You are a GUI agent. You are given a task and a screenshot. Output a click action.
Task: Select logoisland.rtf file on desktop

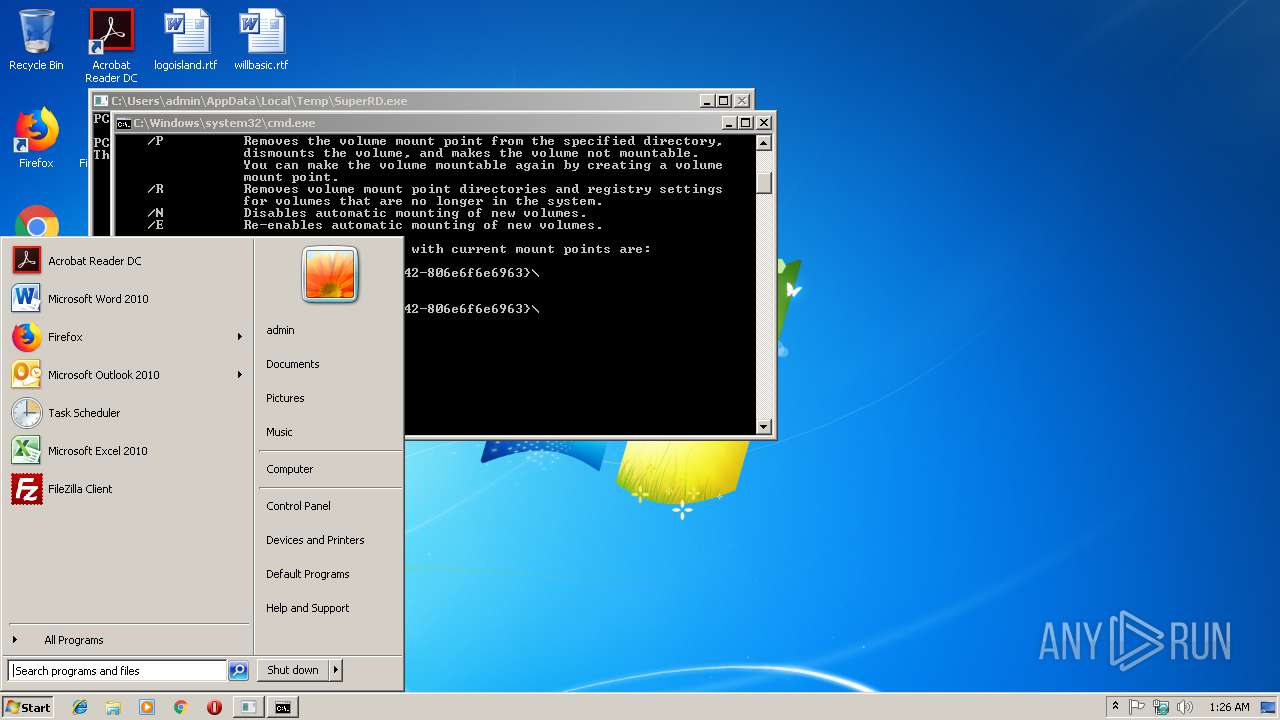(186, 41)
